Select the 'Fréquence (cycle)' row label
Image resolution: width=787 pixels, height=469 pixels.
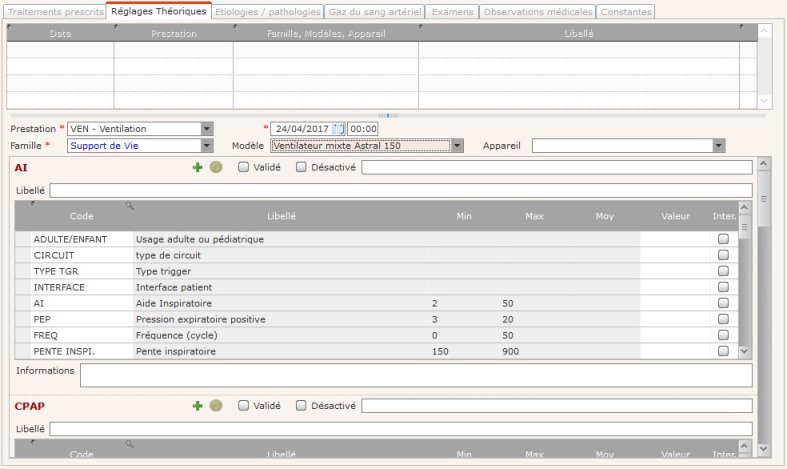click(x=176, y=335)
